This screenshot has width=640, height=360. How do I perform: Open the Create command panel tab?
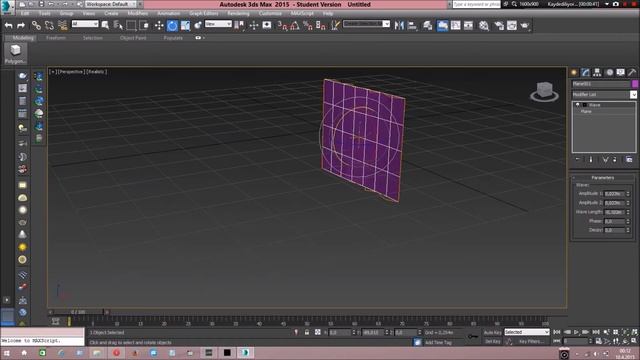pyautogui.click(x=574, y=72)
